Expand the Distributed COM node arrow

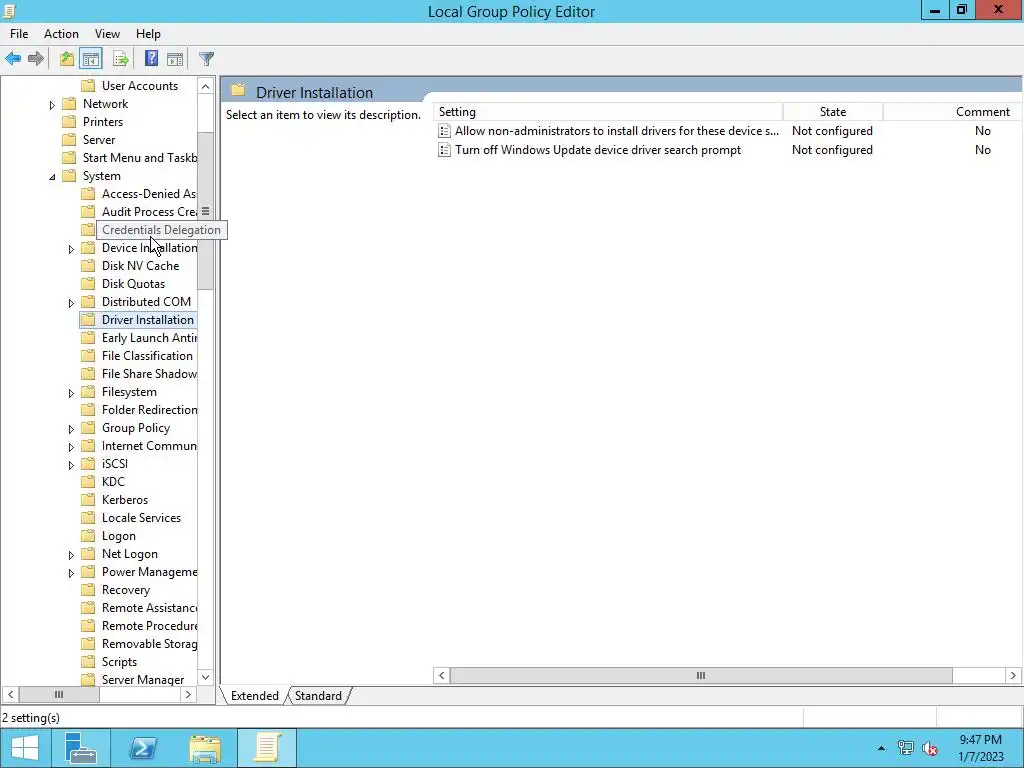[x=71, y=303]
